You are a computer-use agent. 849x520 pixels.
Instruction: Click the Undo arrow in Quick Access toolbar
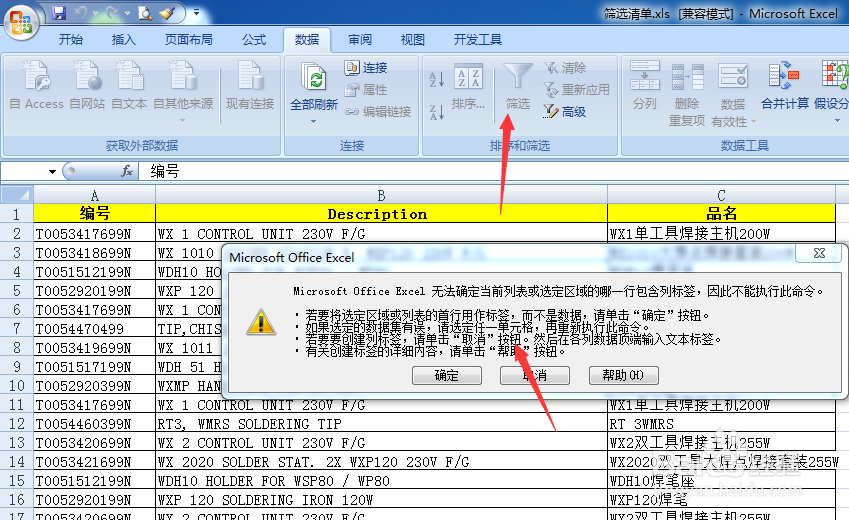click(x=82, y=13)
